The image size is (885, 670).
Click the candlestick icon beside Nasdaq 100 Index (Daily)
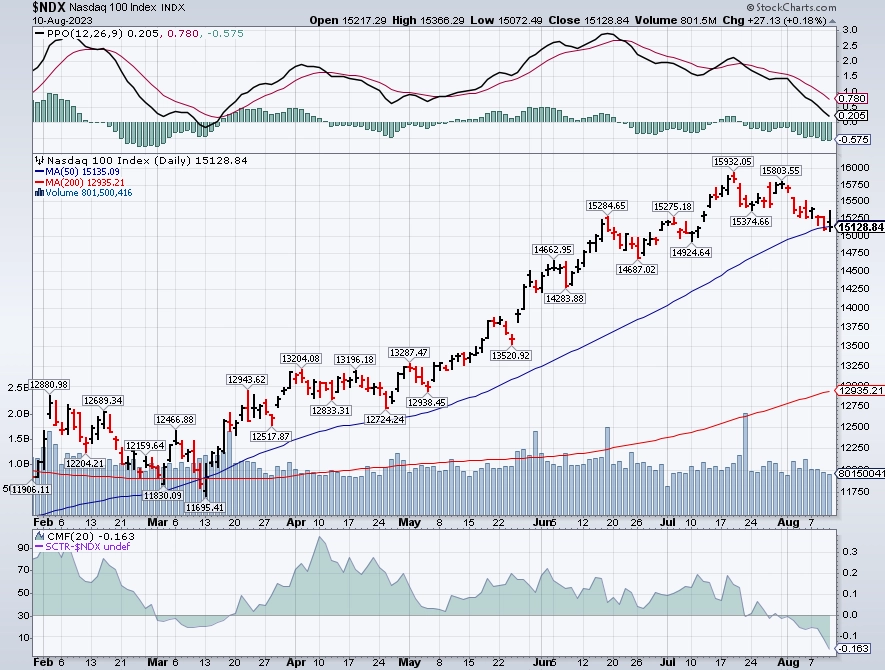[x=40, y=161]
